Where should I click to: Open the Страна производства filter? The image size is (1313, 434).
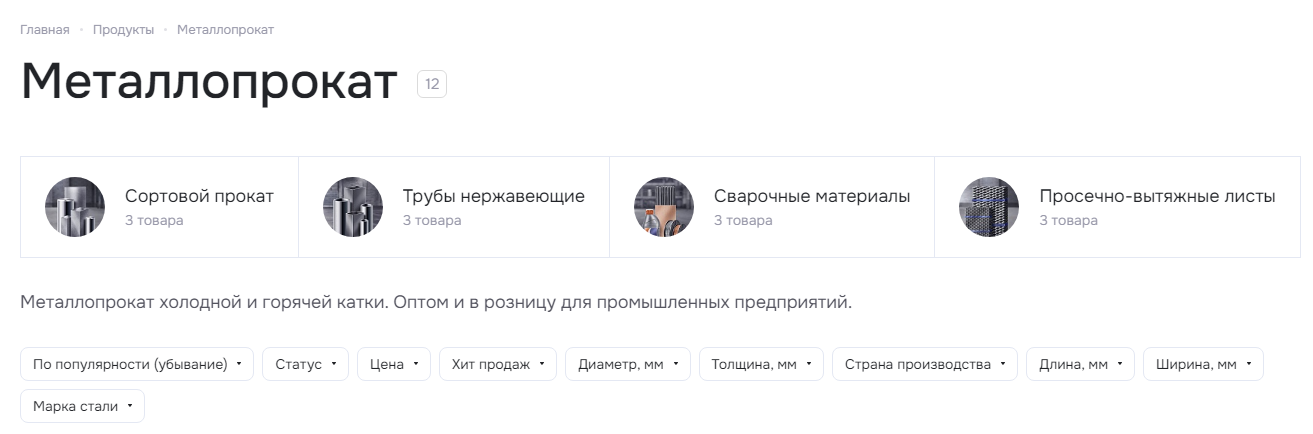coord(925,364)
